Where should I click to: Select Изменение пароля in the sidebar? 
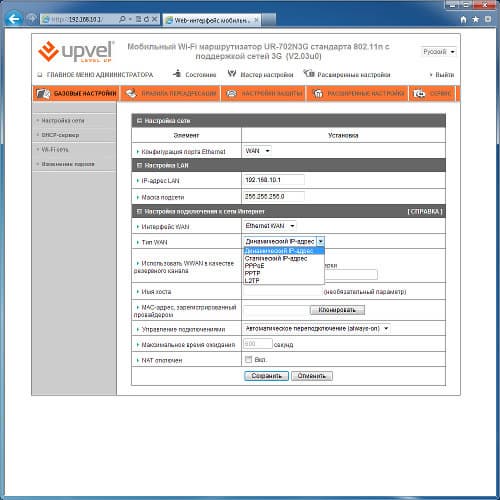point(68,164)
